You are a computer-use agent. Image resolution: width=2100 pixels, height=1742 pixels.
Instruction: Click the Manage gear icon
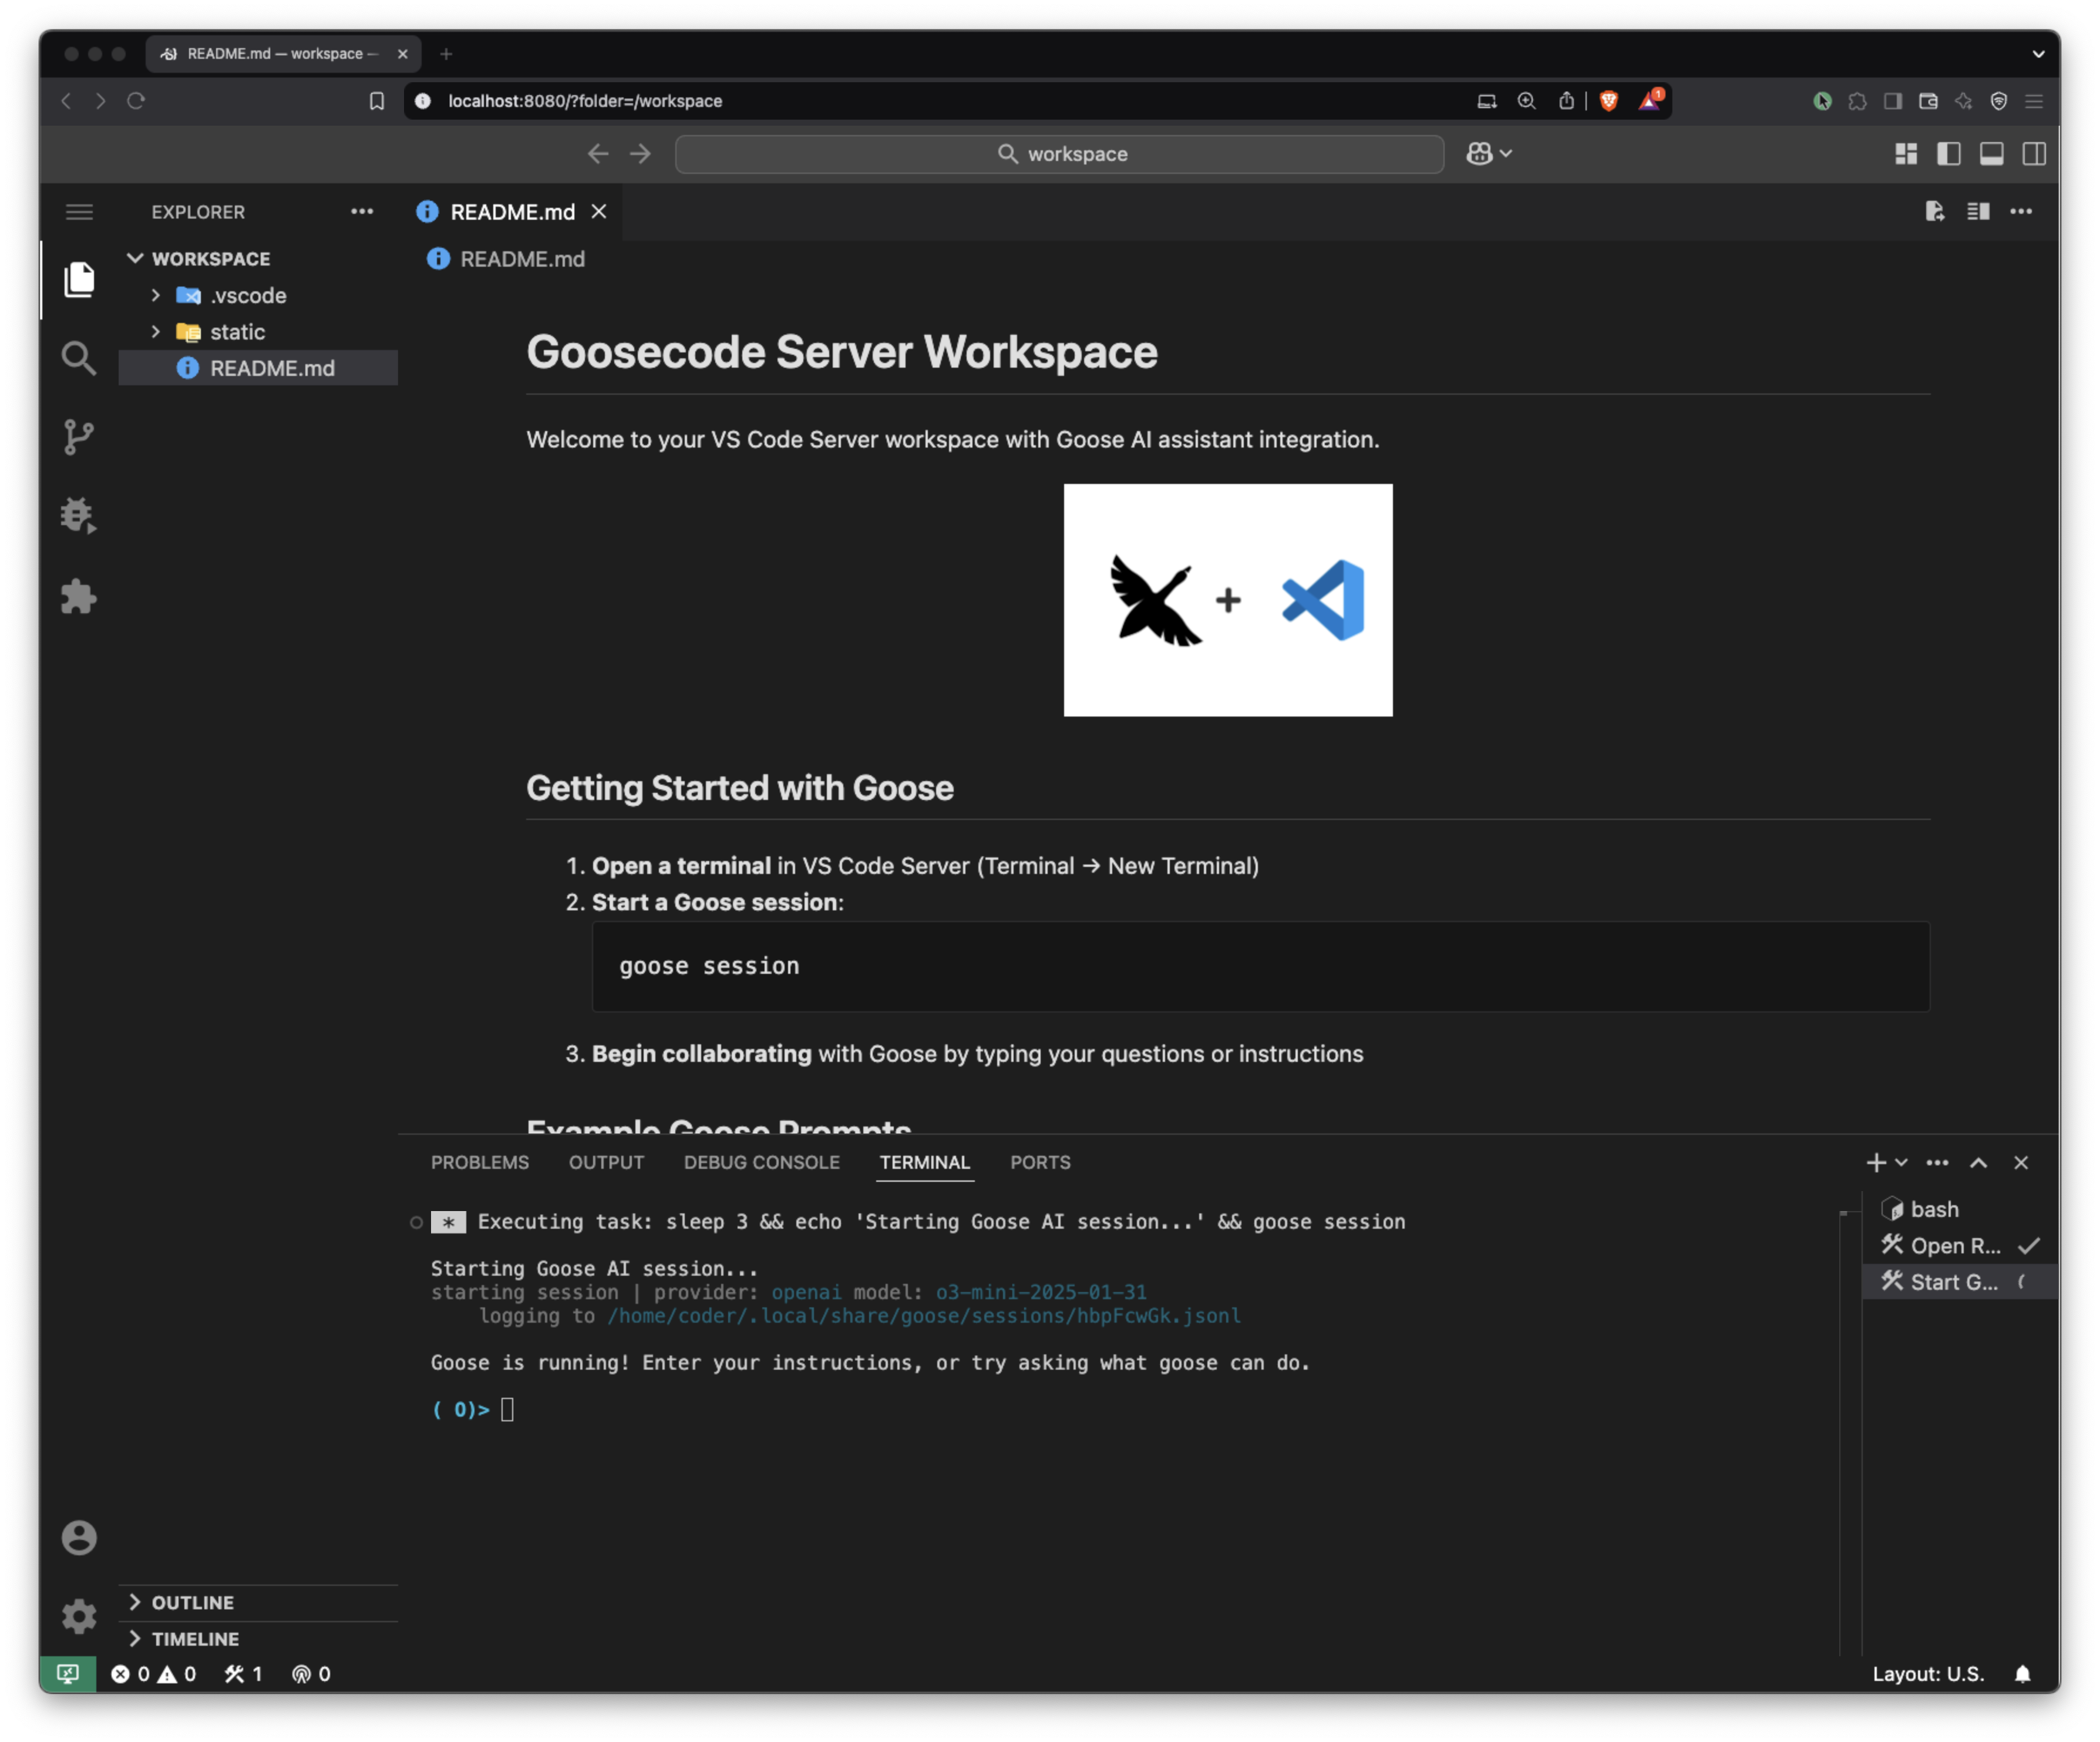click(x=78, y=1616)
